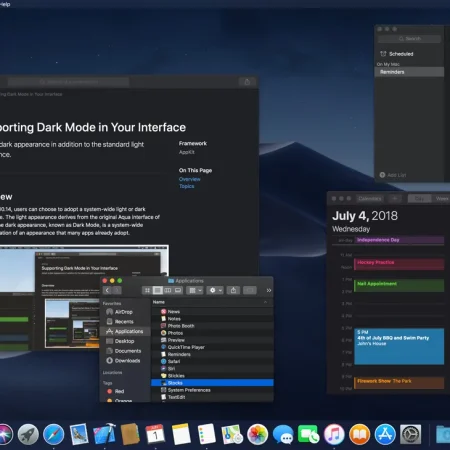This screenshot has height=450, width=450.
Task: Open Finder action gear dropdown
Action: pos(215,290)
